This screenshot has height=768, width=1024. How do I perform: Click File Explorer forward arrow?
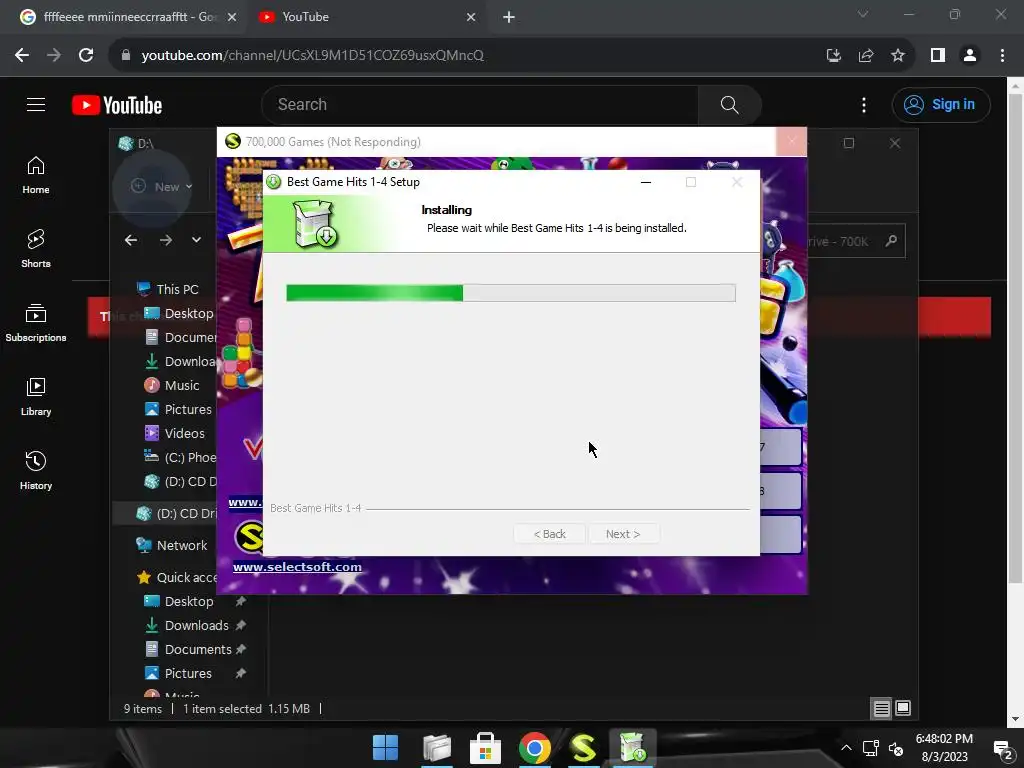(166, 240)
